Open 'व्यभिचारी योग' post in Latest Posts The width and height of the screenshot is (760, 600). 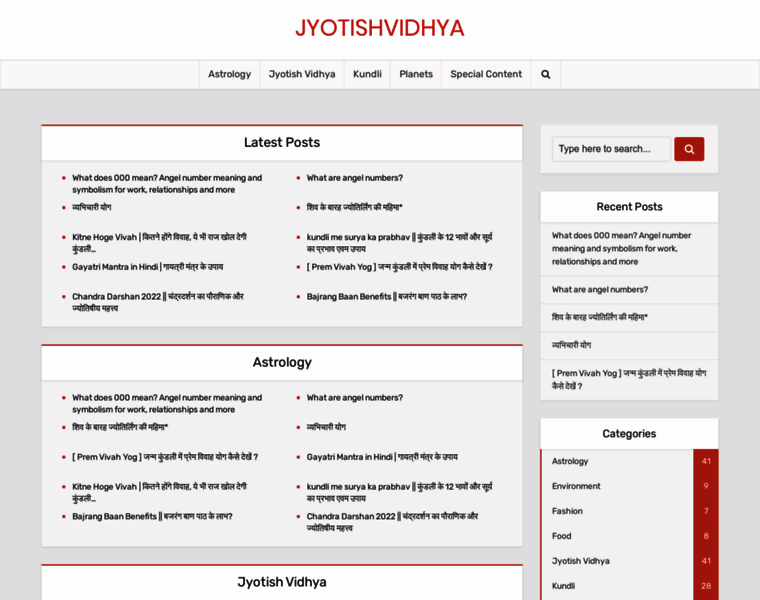point(92,207)
